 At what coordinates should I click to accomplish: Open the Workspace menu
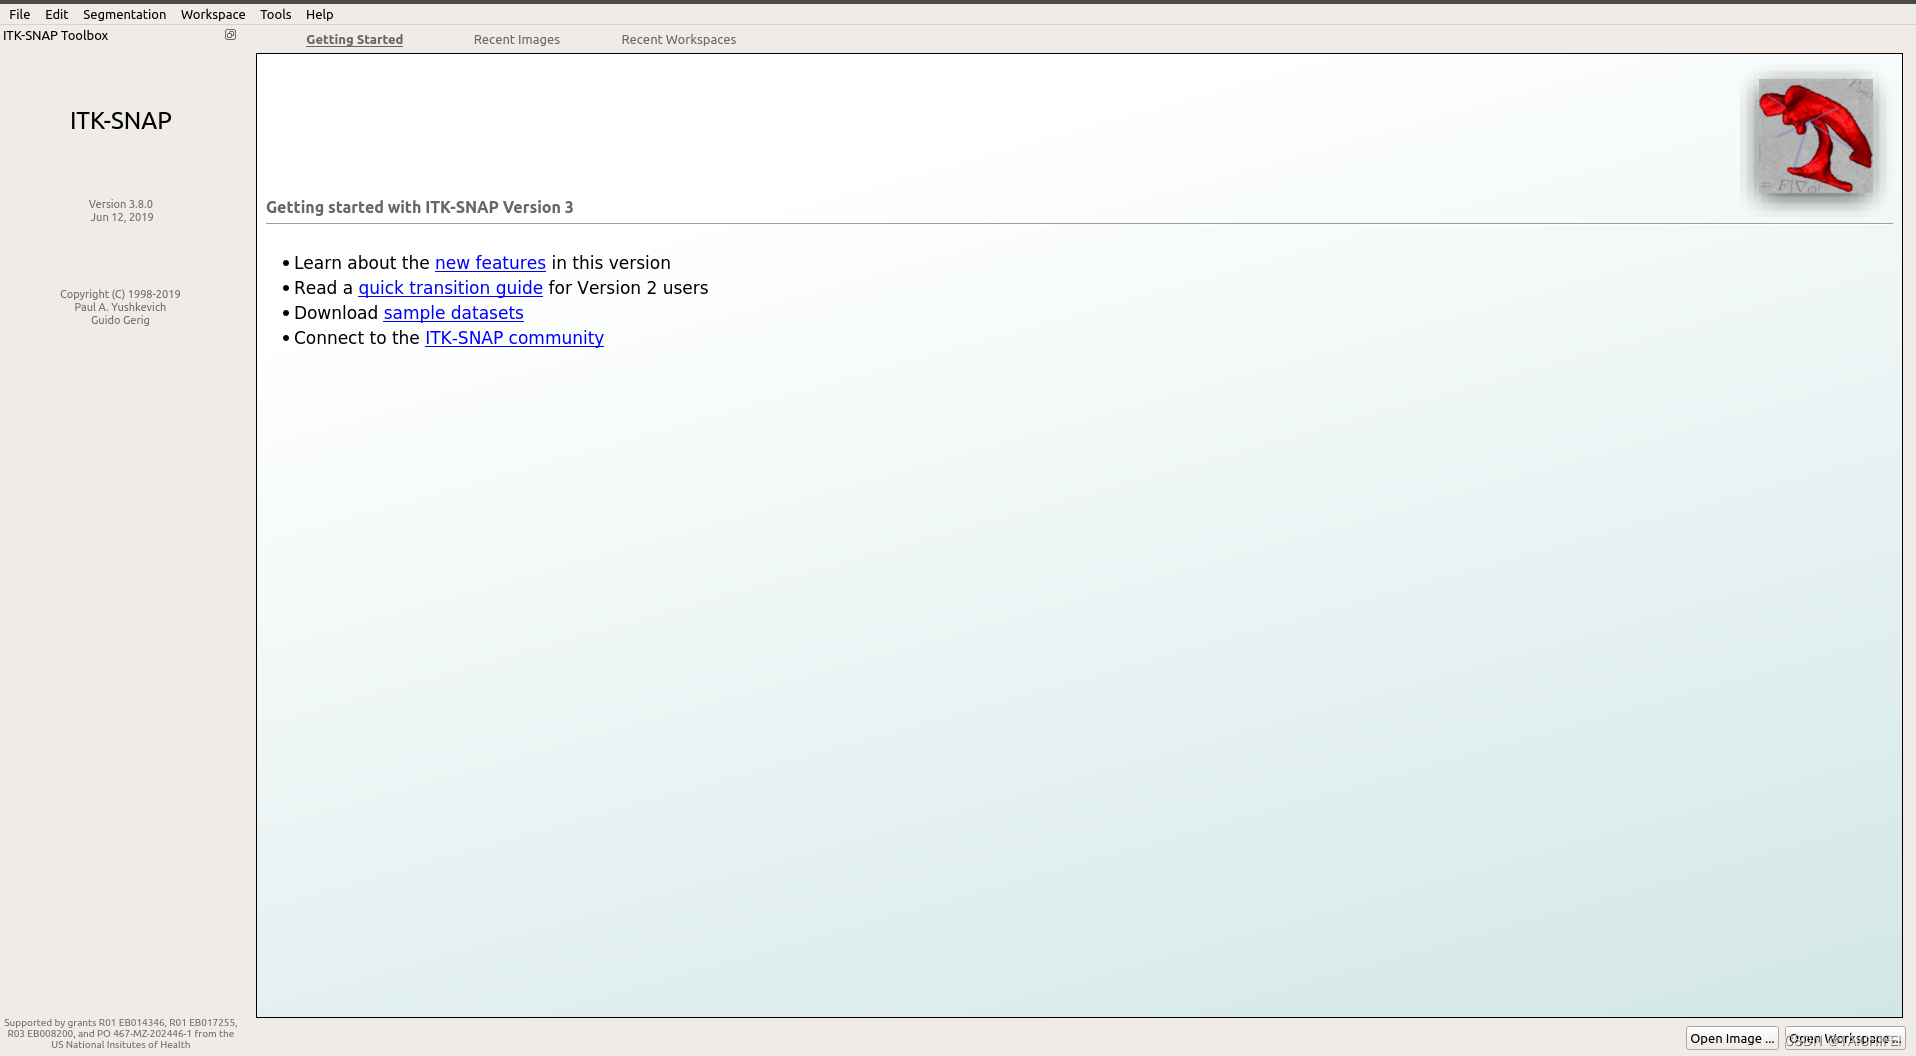[212, 14]
